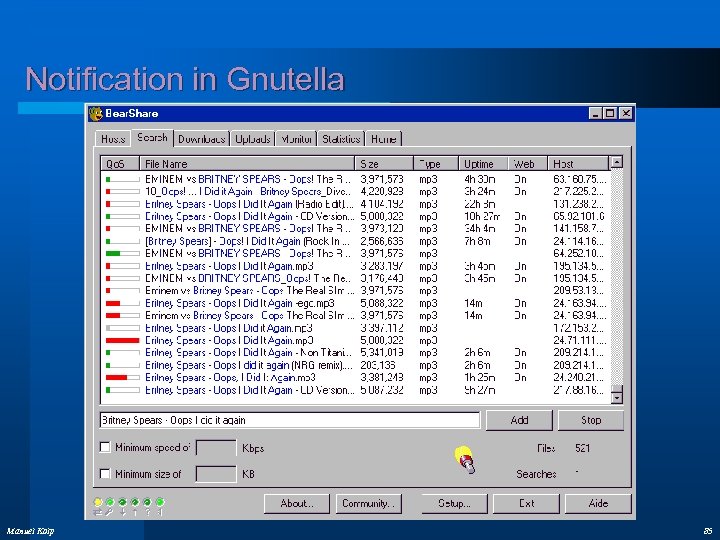Click the up-arrow upload status icon

point(135,512)
